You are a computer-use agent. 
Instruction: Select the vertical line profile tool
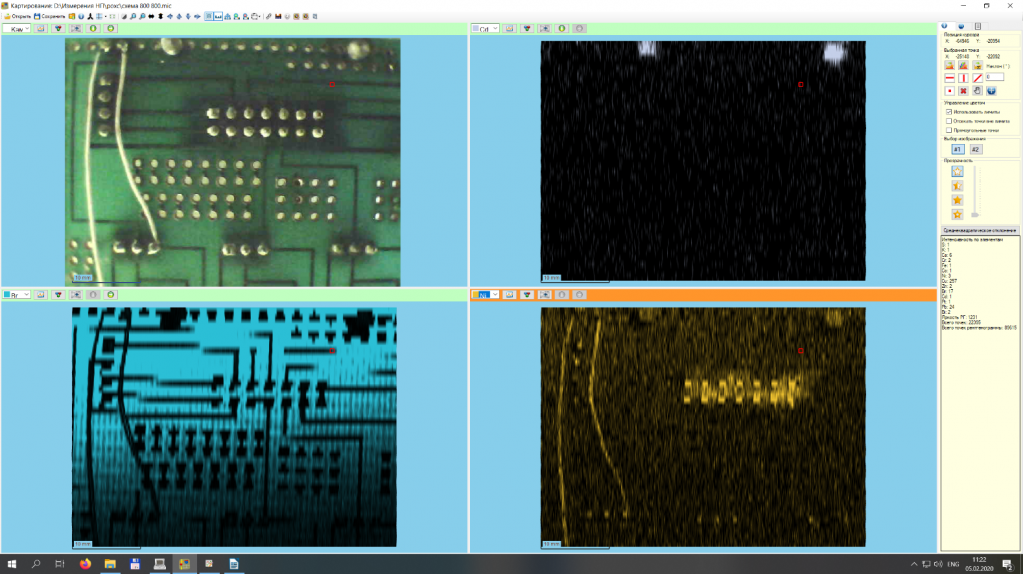pos(963,77)
